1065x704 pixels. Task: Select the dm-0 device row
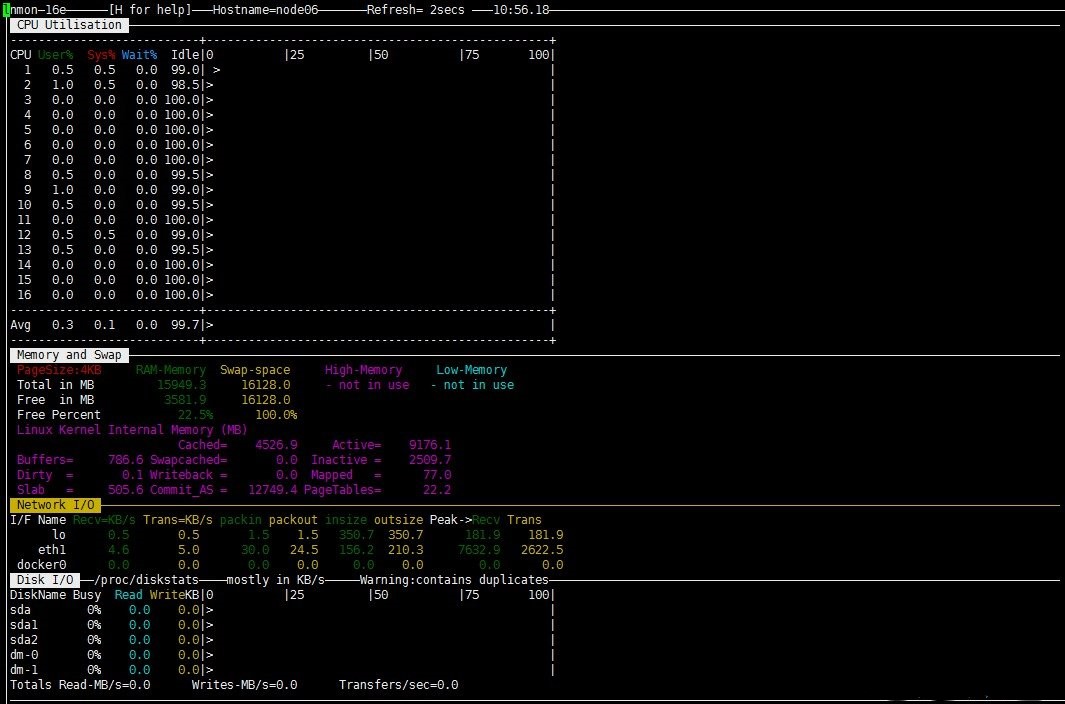23,655
